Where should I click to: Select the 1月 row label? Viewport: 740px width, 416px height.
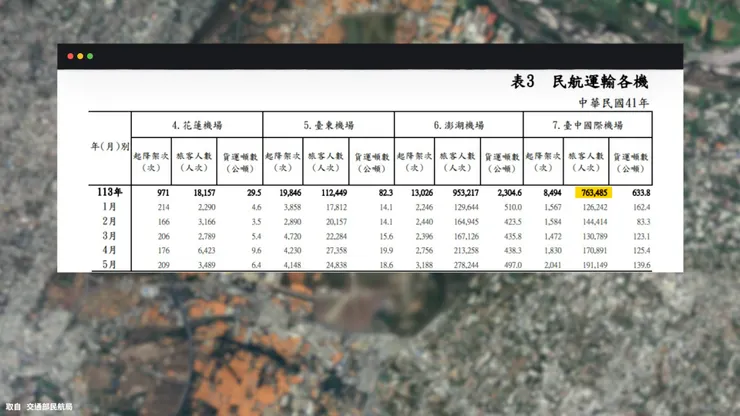click(109, 207)
